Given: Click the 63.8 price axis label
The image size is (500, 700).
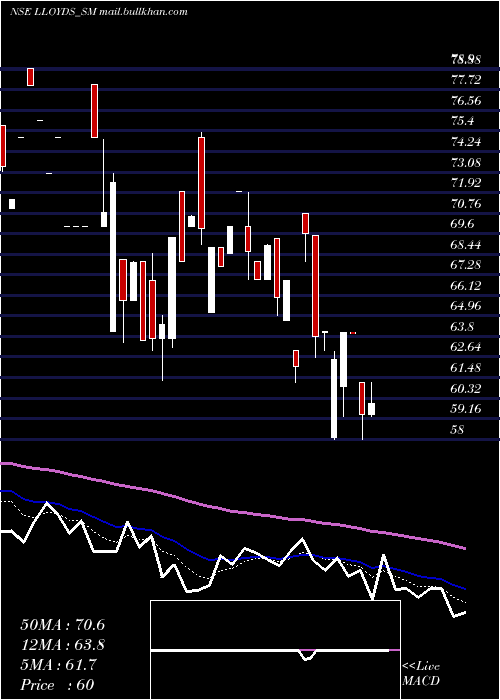Looking at the screenshot, I should point(462,327).
